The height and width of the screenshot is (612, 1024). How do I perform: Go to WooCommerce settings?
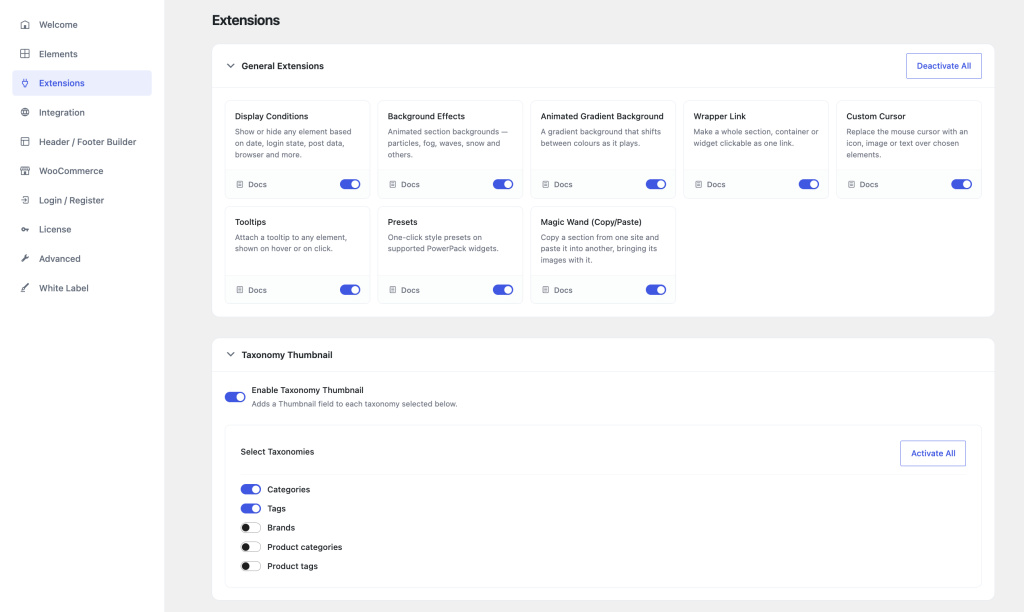pyautogui.click(x=82, y=171)
